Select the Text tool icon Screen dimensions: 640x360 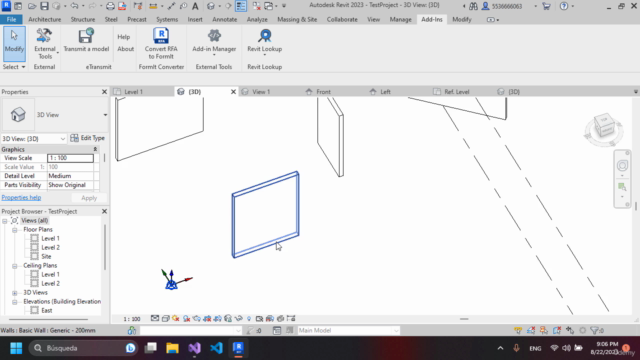tap(195, 6)
